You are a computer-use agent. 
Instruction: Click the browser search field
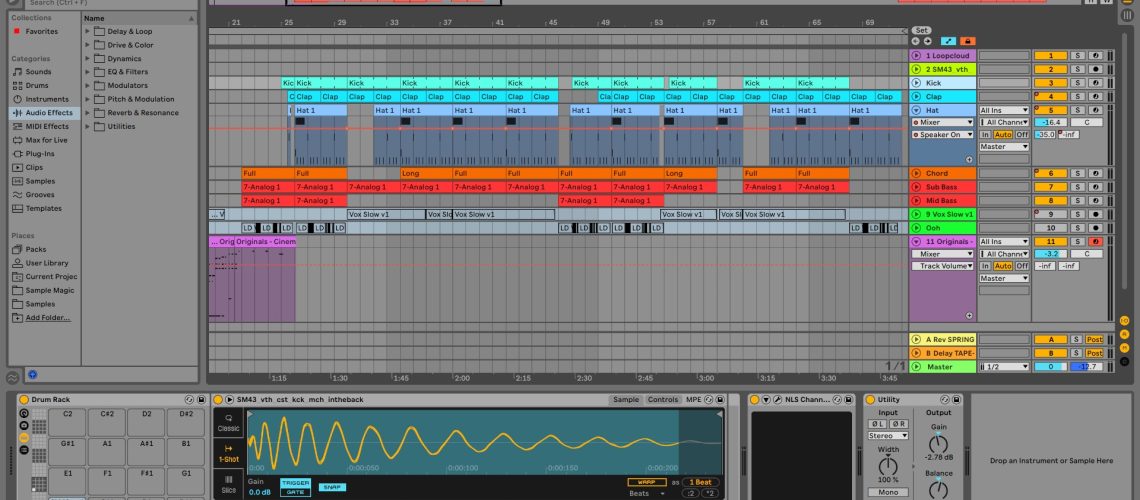pyautogui.click(x=111, y=3)
